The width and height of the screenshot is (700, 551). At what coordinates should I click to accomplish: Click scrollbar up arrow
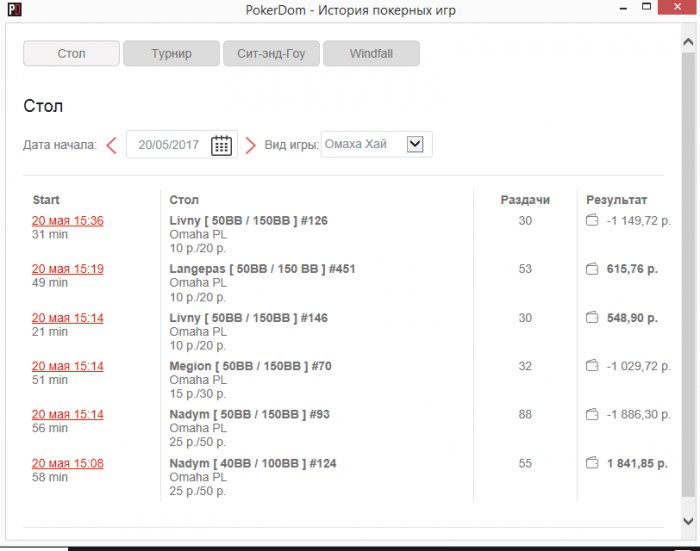[x=688, y=42]
